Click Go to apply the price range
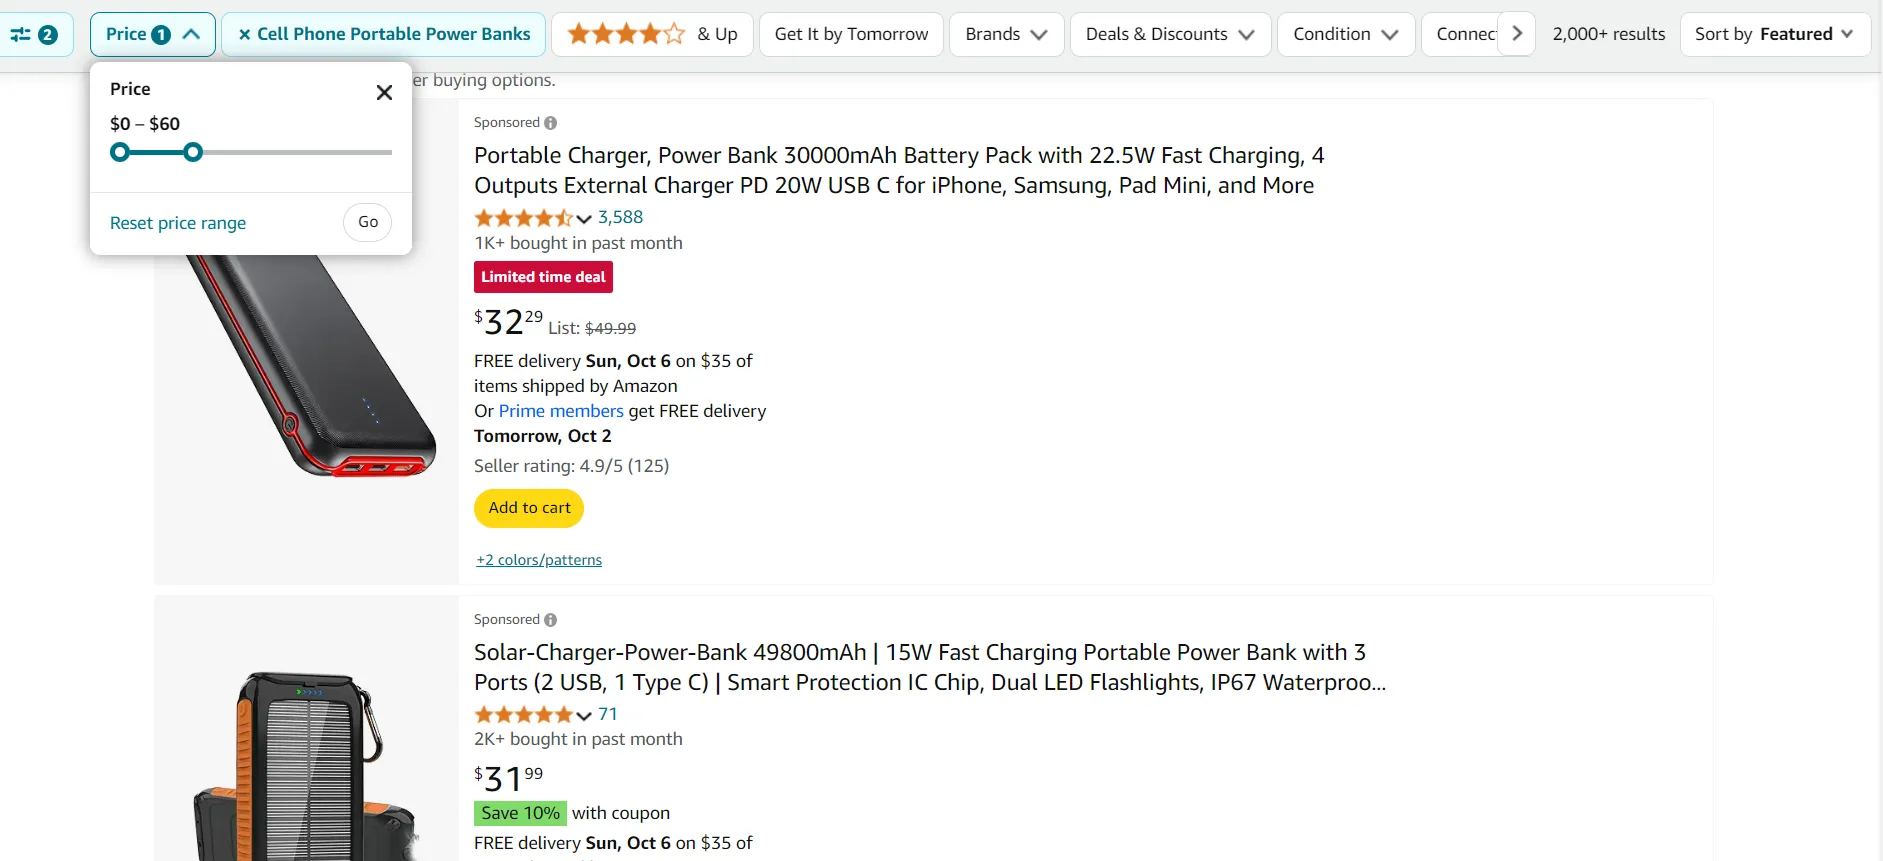The height and width of the screenshot is (861, 1883). point(367,222)
